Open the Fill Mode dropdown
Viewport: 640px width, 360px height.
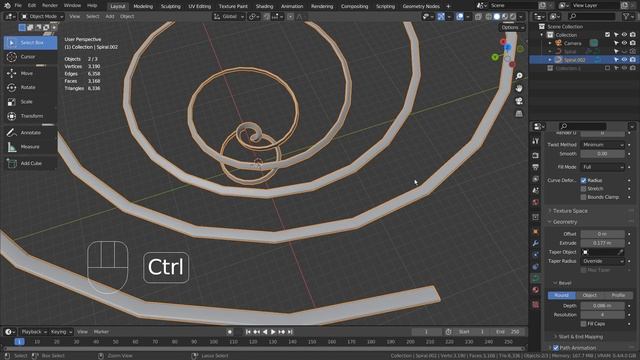[x=602, y=167]
